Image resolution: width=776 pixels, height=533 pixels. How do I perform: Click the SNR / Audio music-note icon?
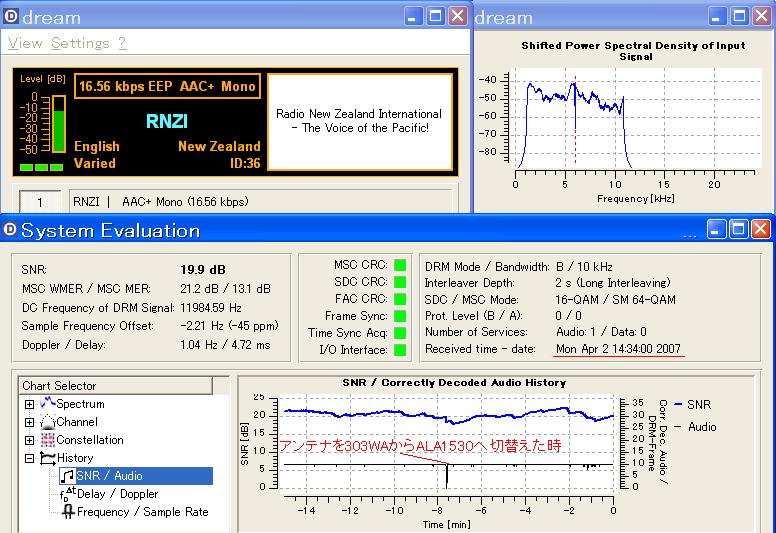[67, 476]
